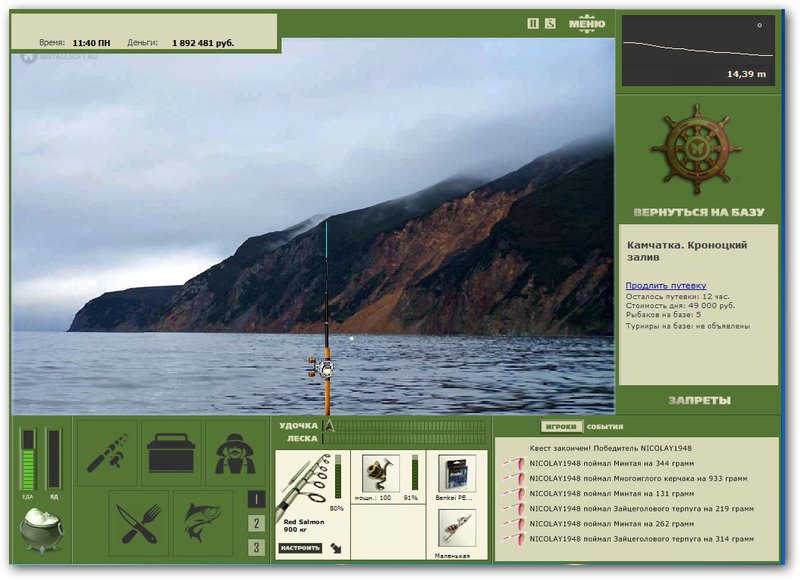Open the ЗАПРЕТЫ restrictions section
This screenshot has width=800, height=580.
699,400
